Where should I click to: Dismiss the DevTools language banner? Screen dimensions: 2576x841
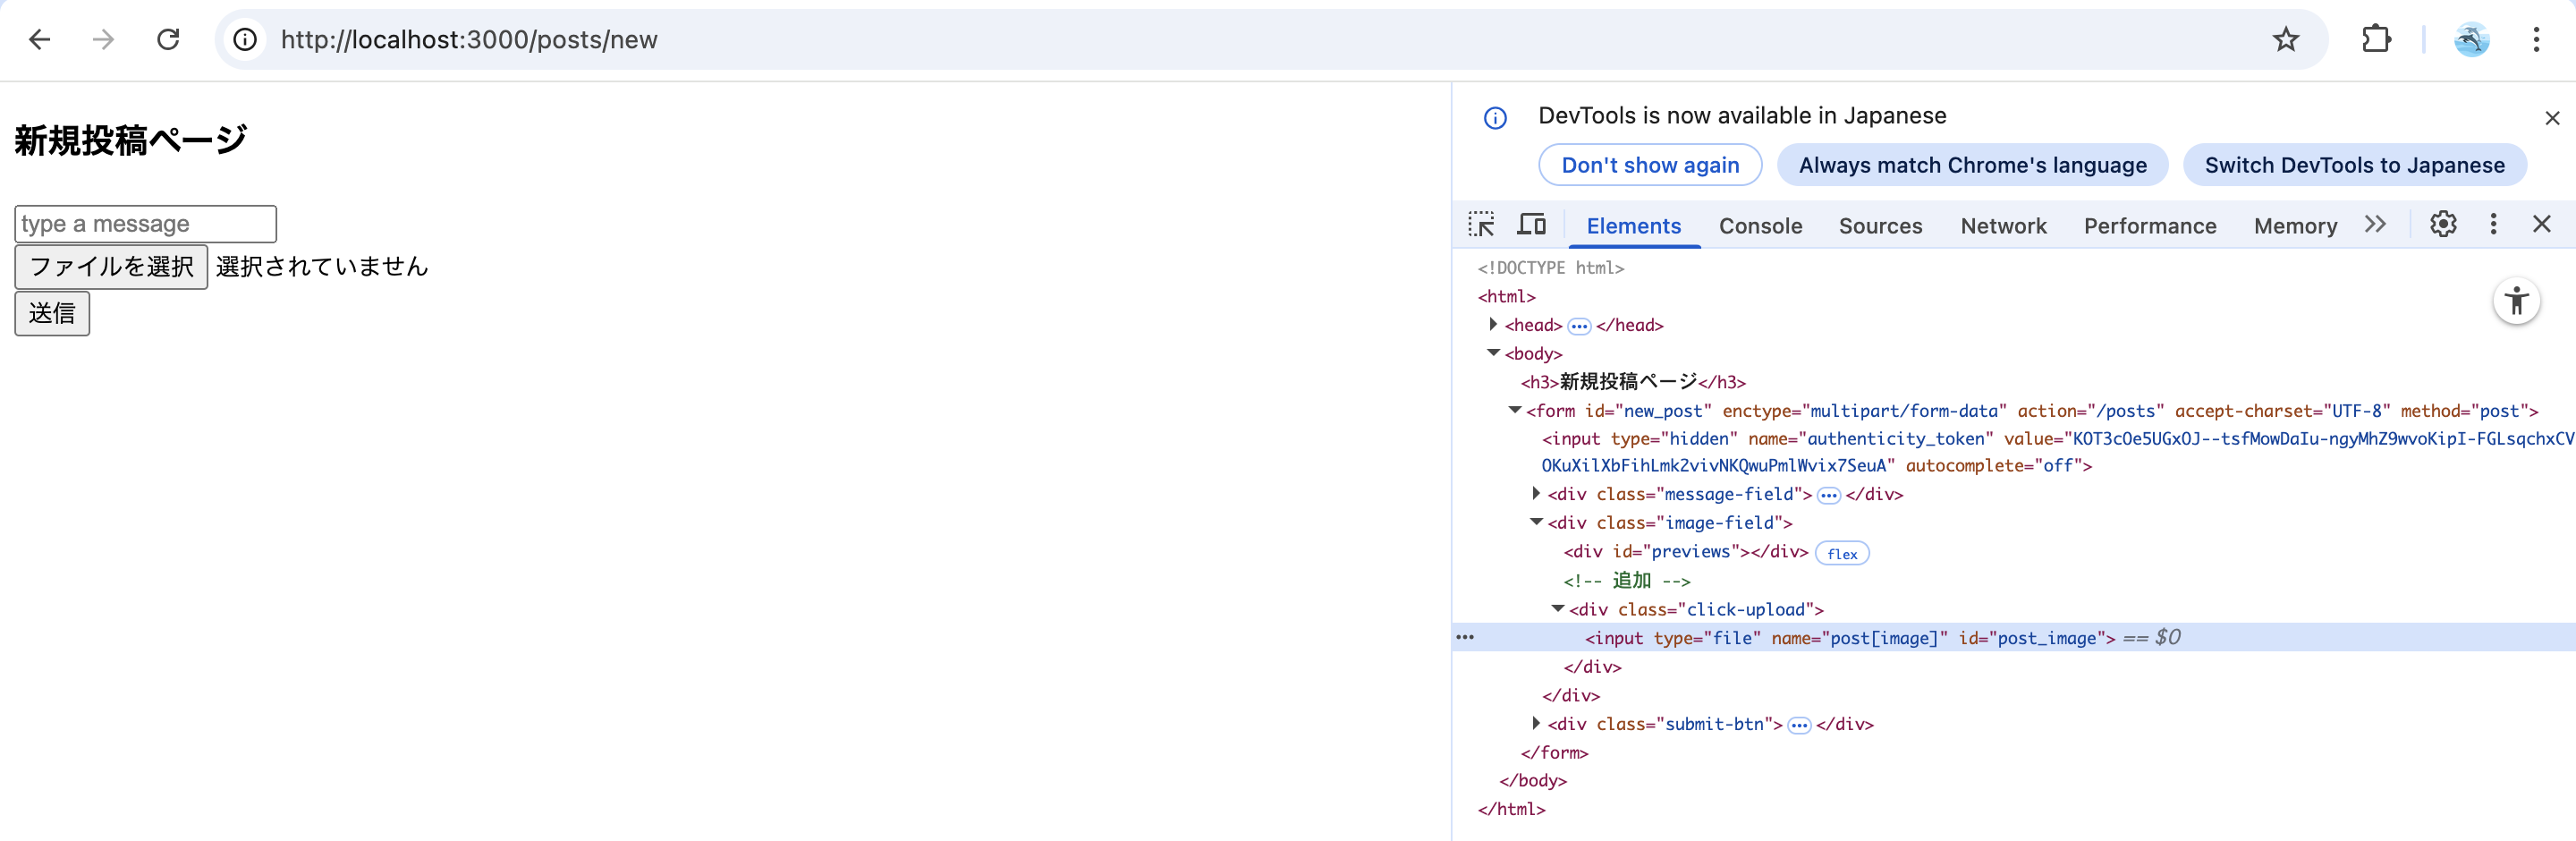[x=2552, y=118]
